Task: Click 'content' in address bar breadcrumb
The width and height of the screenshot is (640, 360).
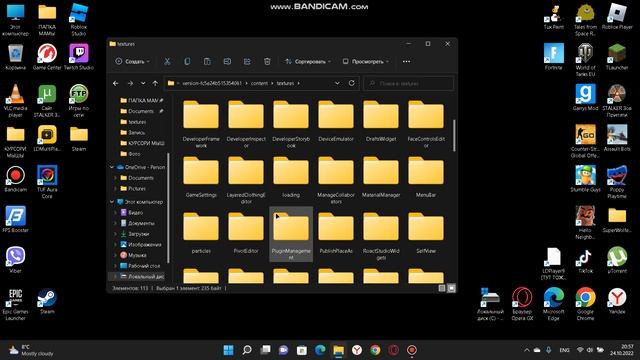Action: pos(259,83)
